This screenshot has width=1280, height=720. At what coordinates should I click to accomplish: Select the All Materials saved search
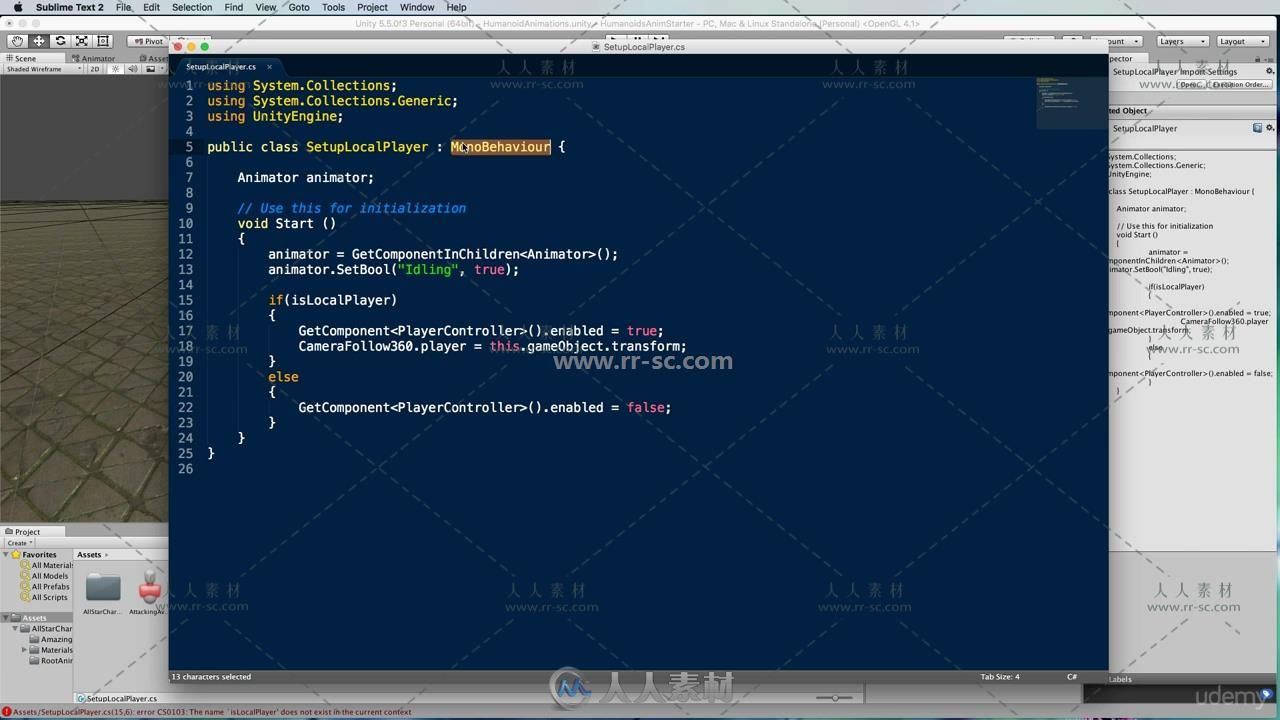[47, 565]
